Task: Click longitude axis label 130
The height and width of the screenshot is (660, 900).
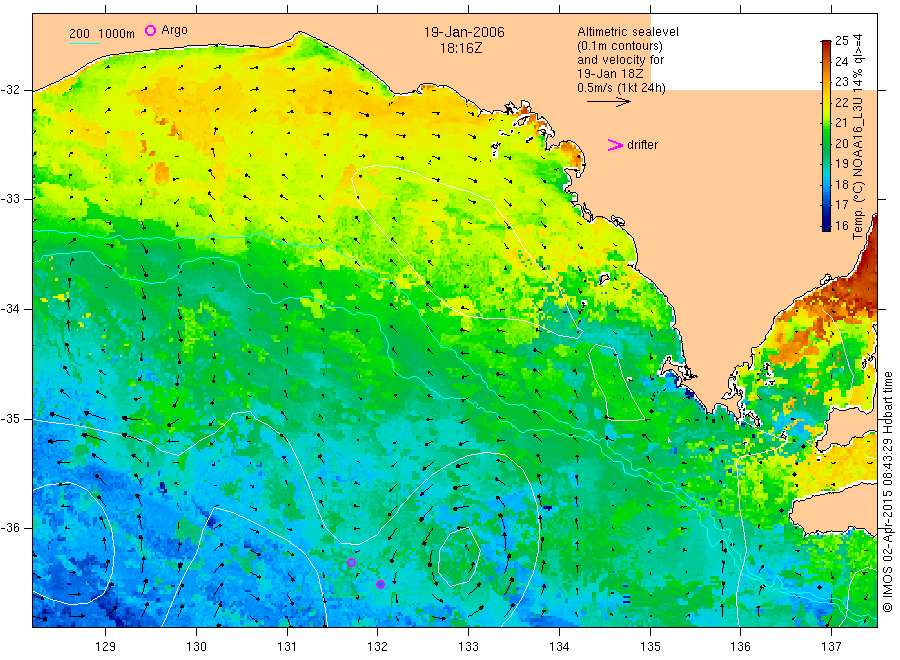Action: pyautogui.click(x=196, y=646)
